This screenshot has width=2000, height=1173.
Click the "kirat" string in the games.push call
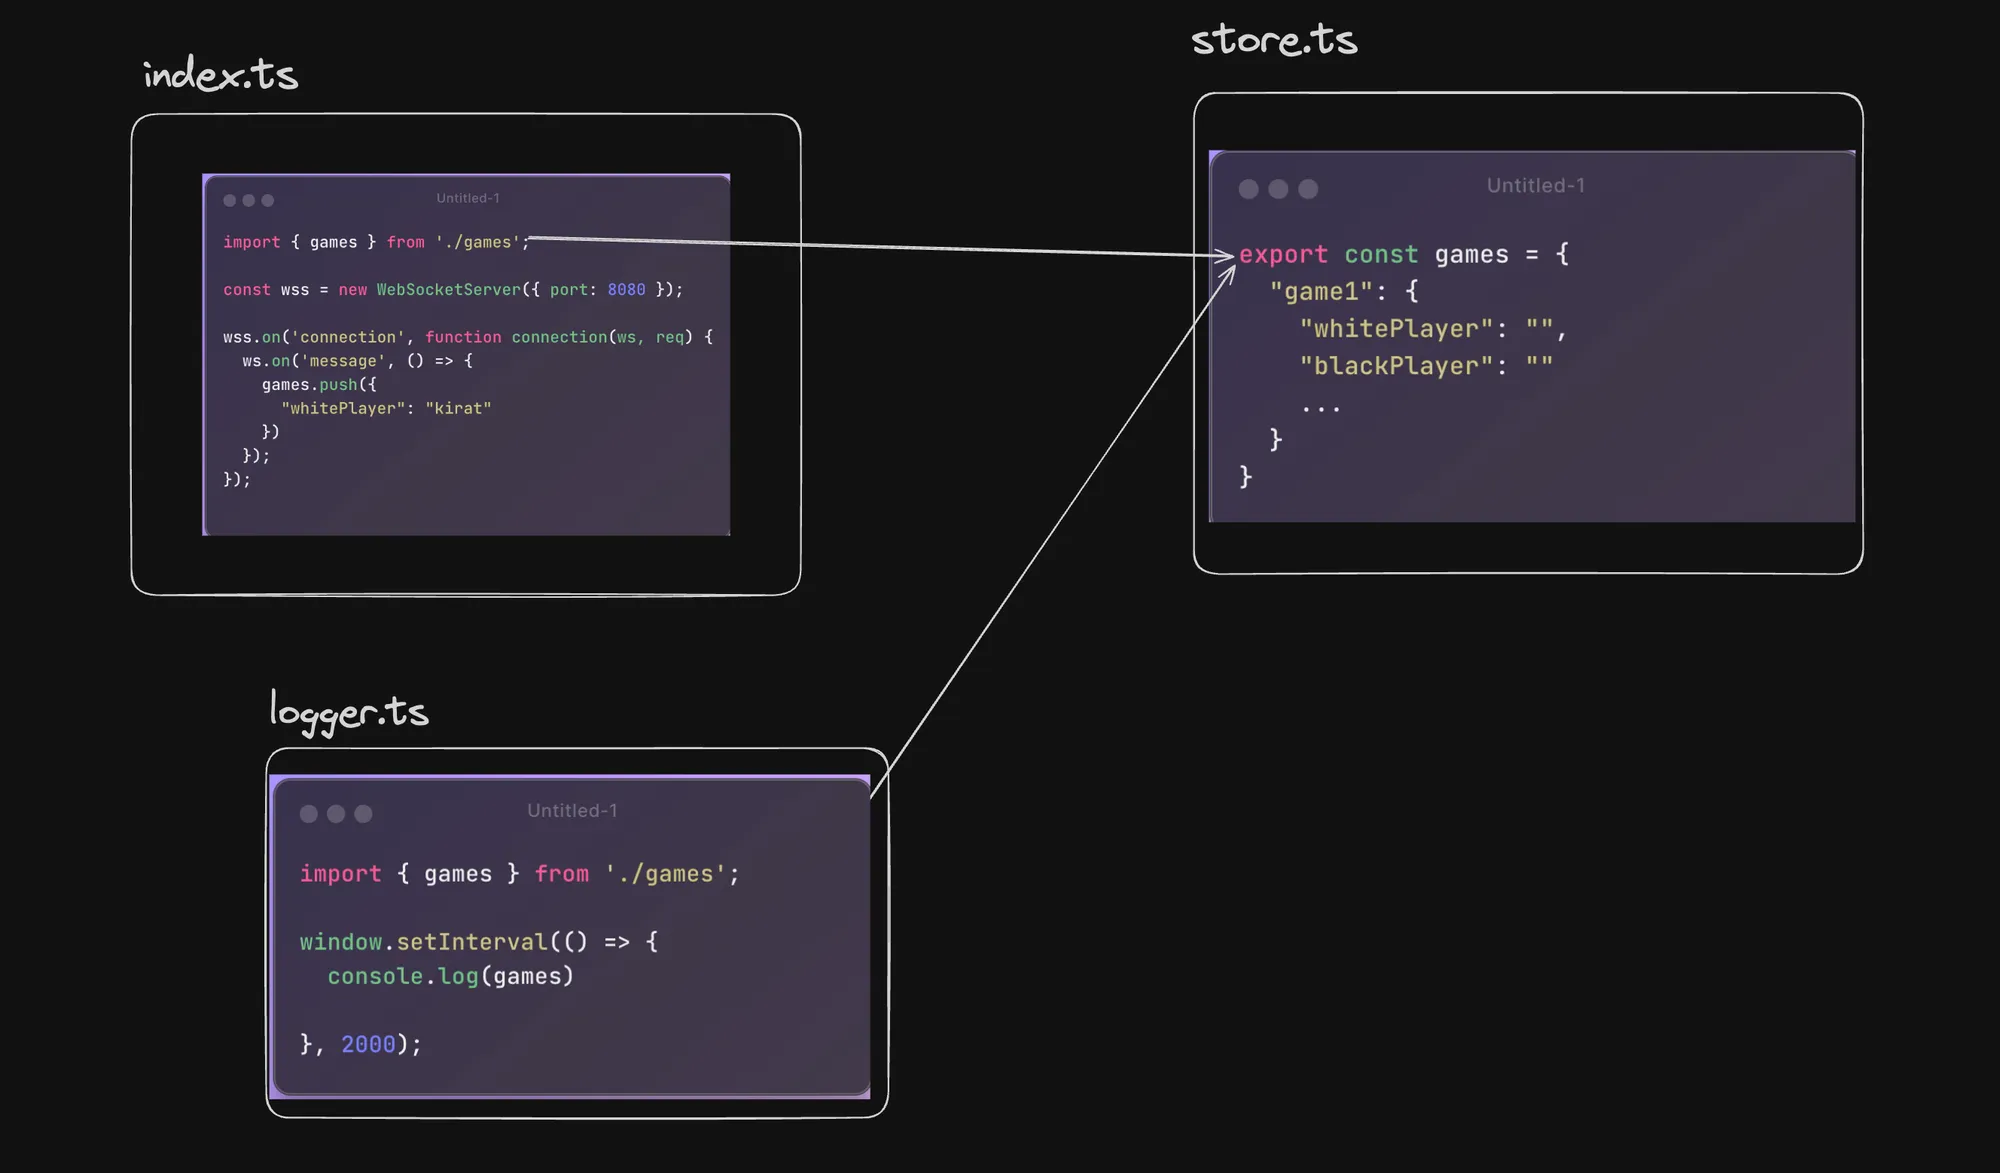tap(458, 409)
